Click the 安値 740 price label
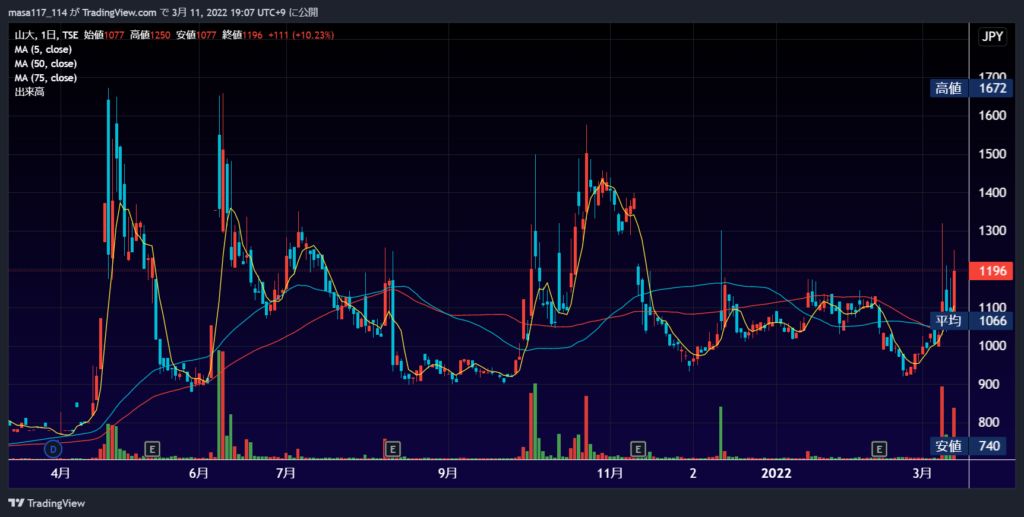This screenshot has width=1024, height=517. tap(968, 446)
